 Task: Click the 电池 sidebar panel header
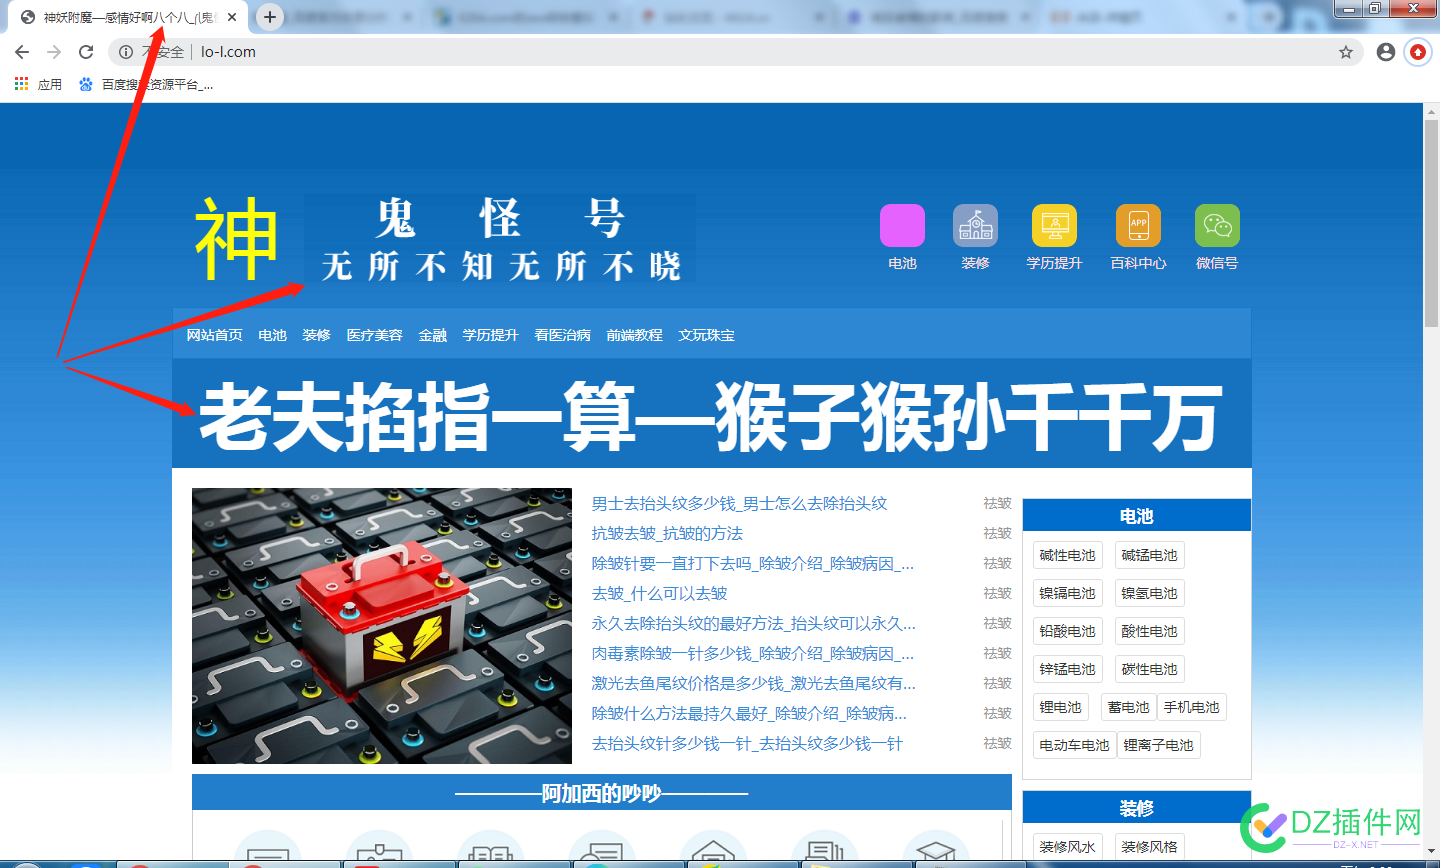tap(1137, 516)
